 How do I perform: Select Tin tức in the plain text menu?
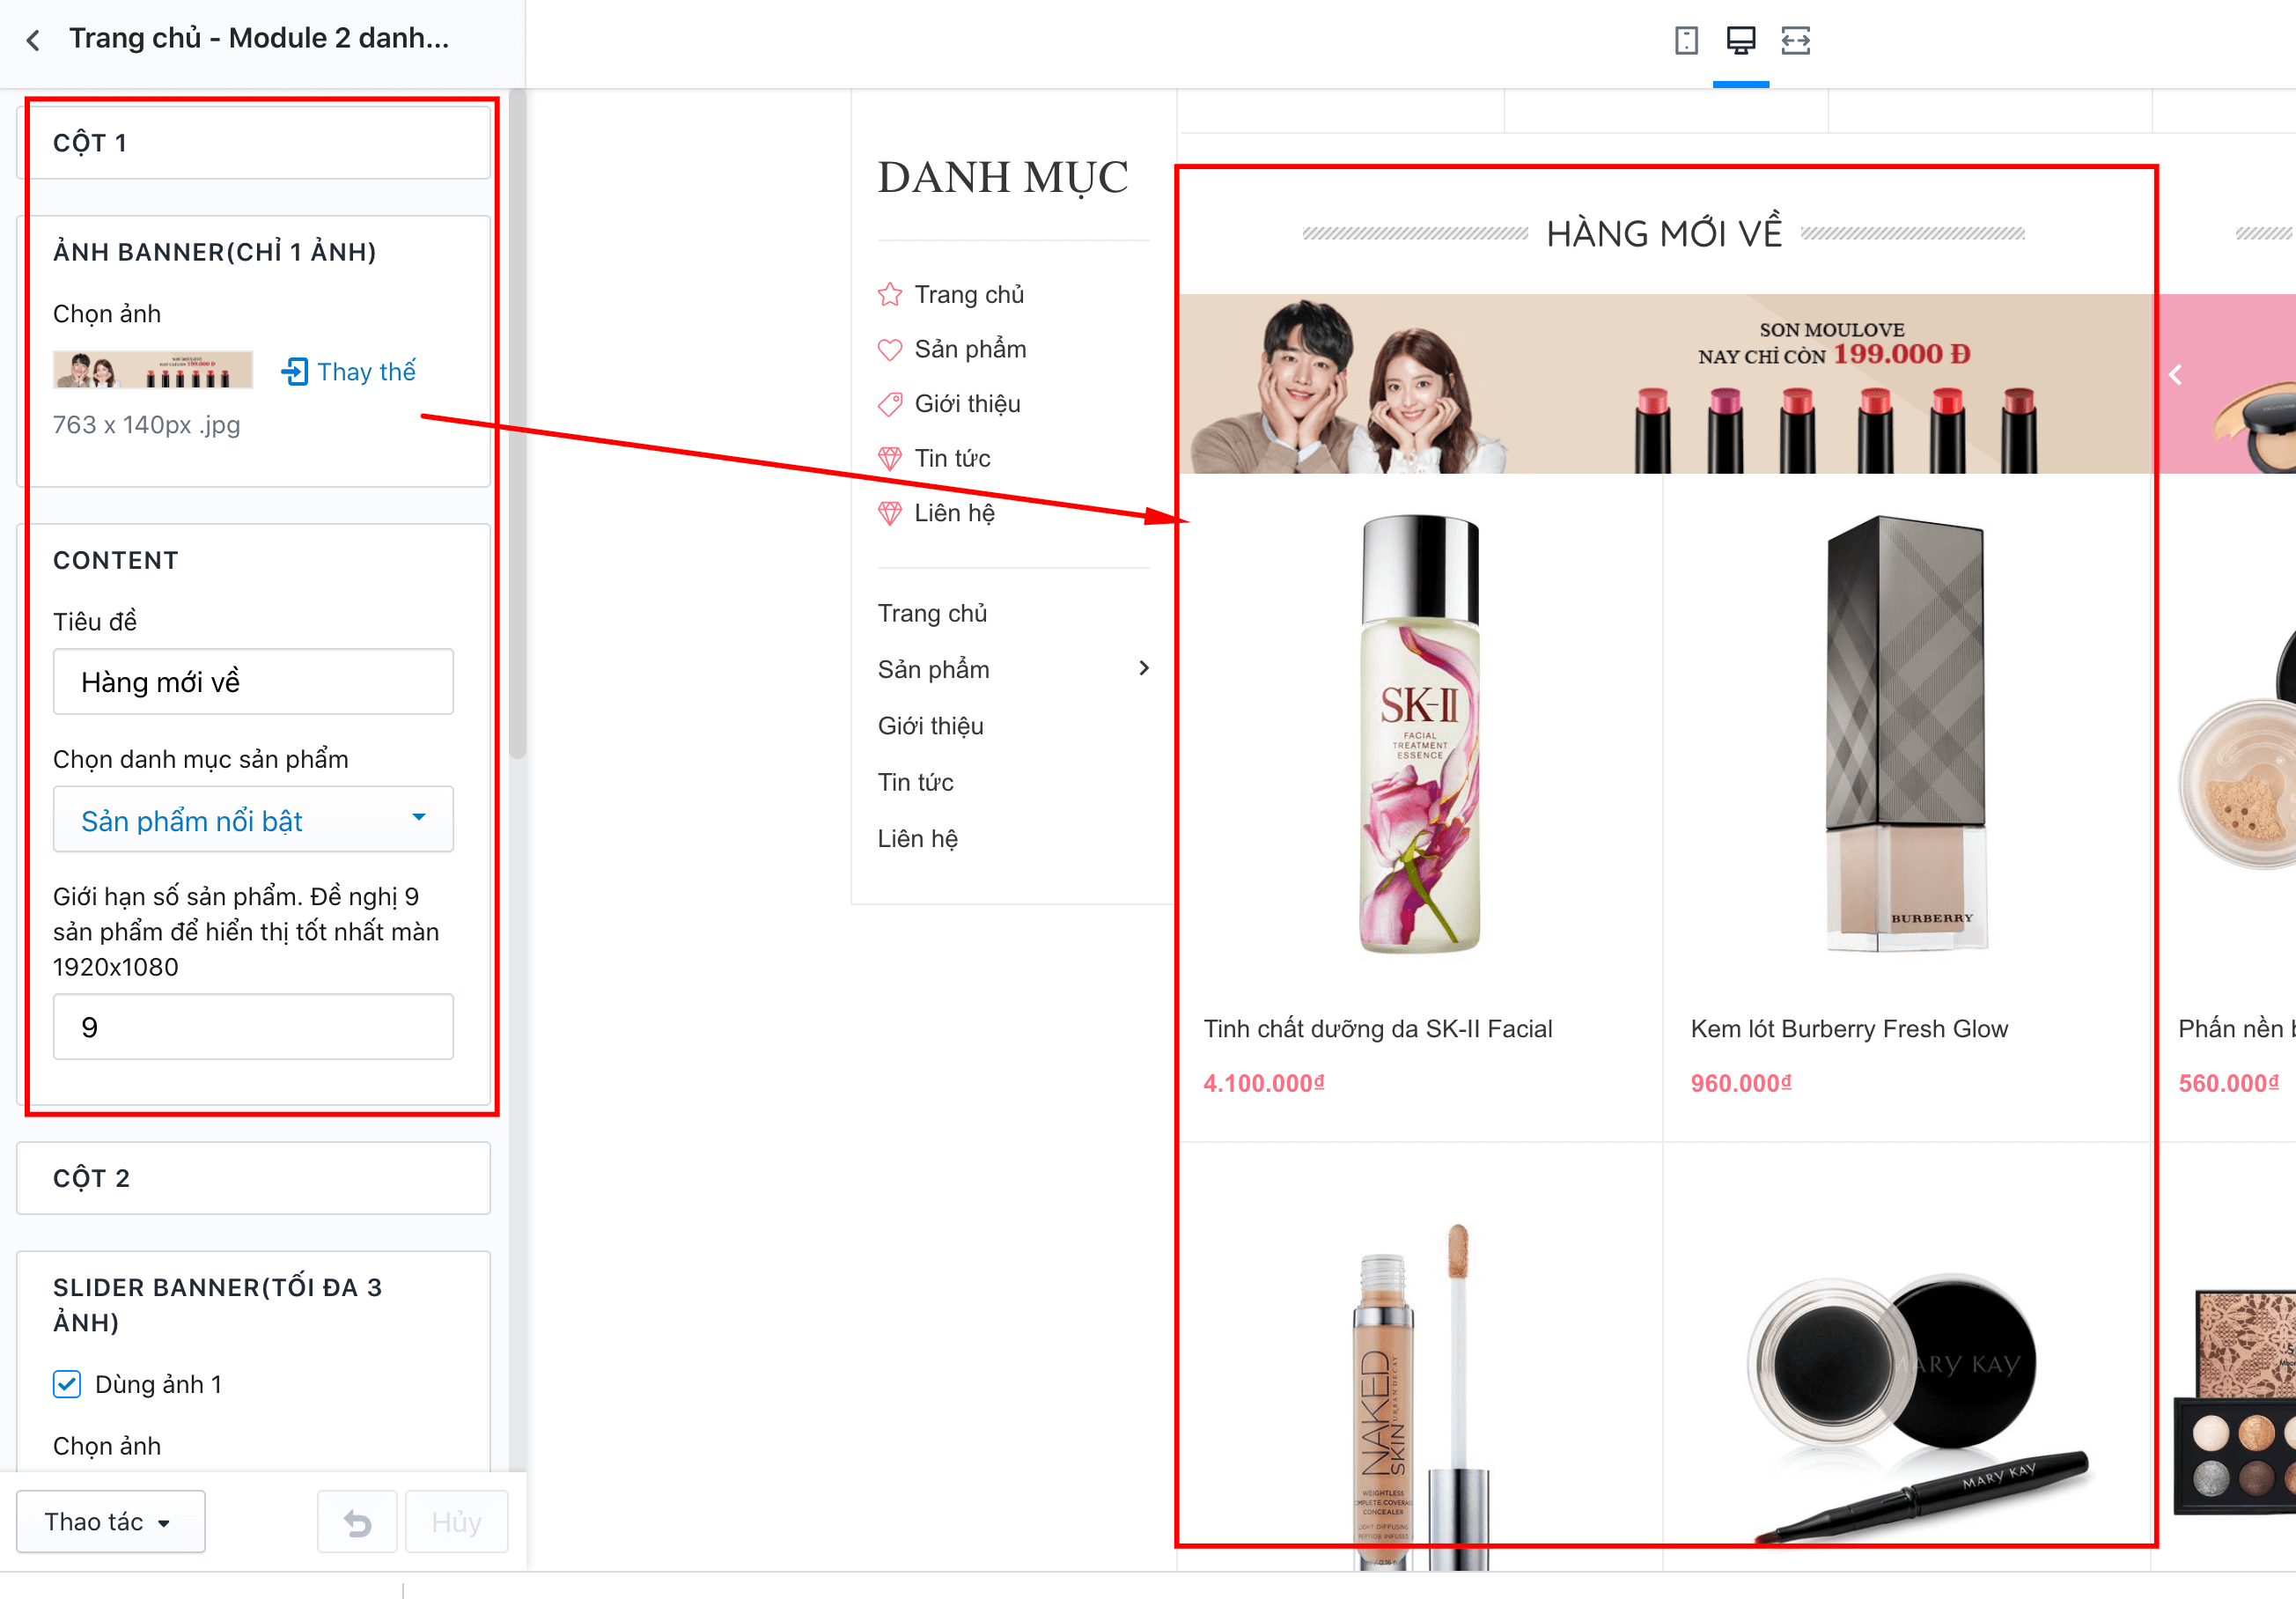coord(915,783)
